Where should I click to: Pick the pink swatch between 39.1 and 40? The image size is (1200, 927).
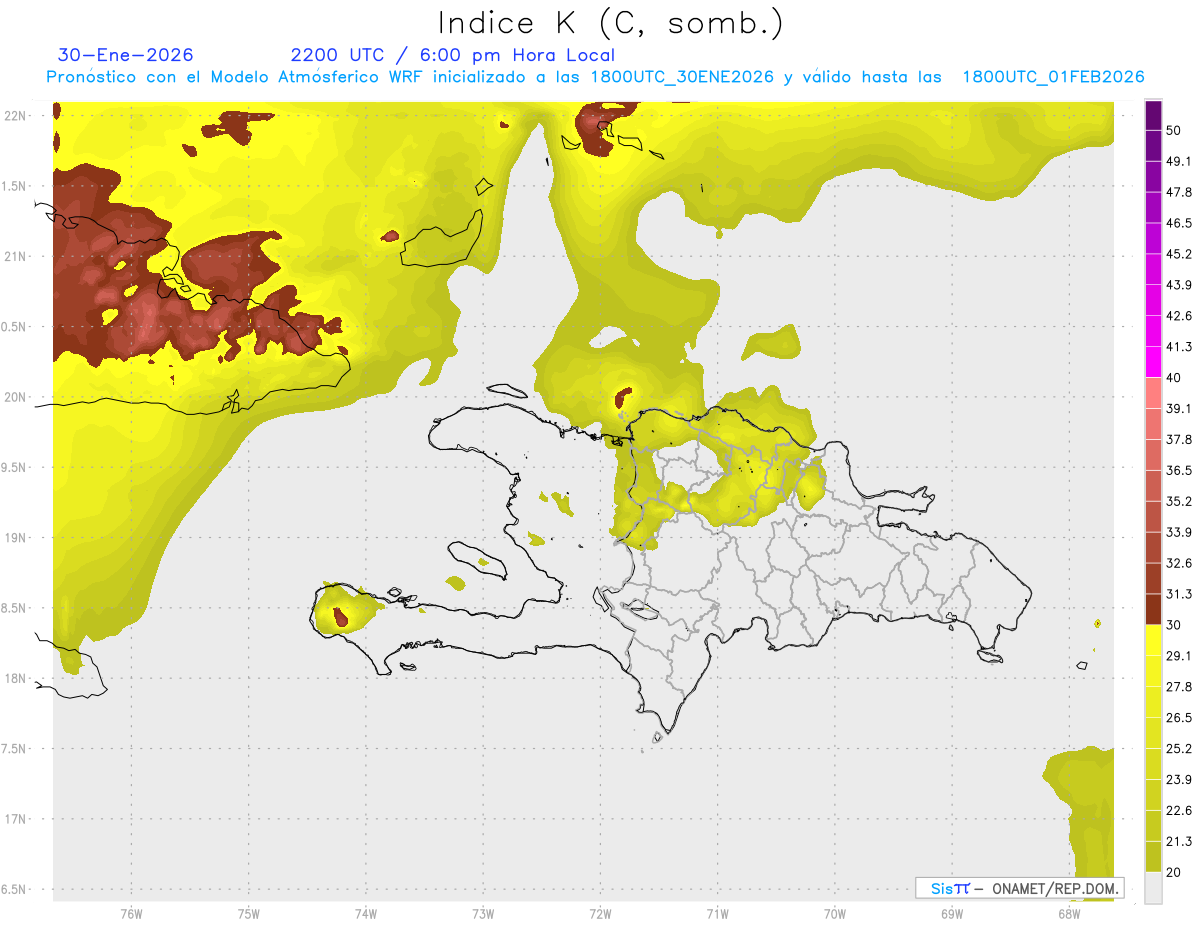(1153, 393)
